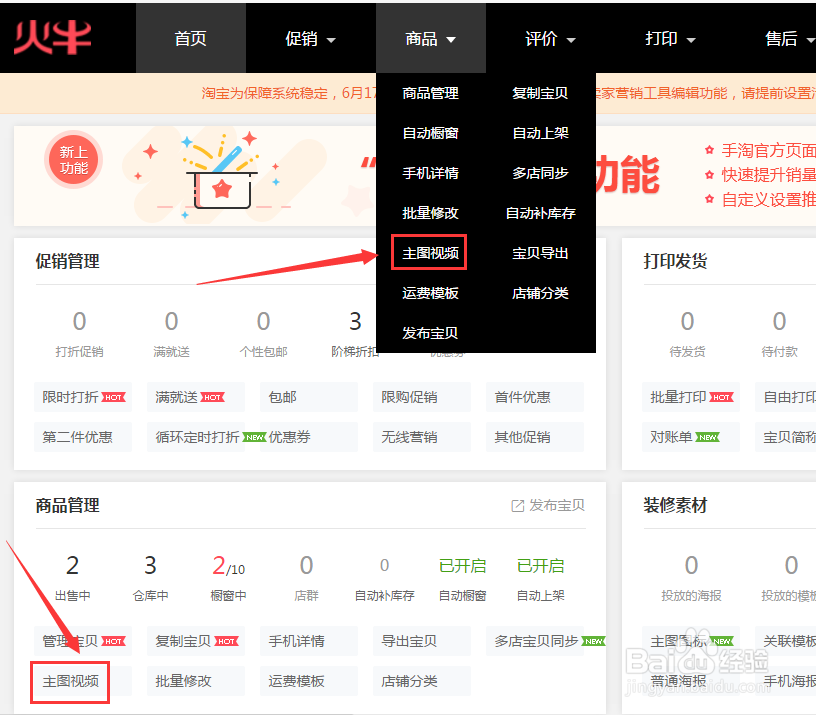The image size is (816, 715).
Task: Click the 打折促销 count
Action: click(x=80, y=322)
